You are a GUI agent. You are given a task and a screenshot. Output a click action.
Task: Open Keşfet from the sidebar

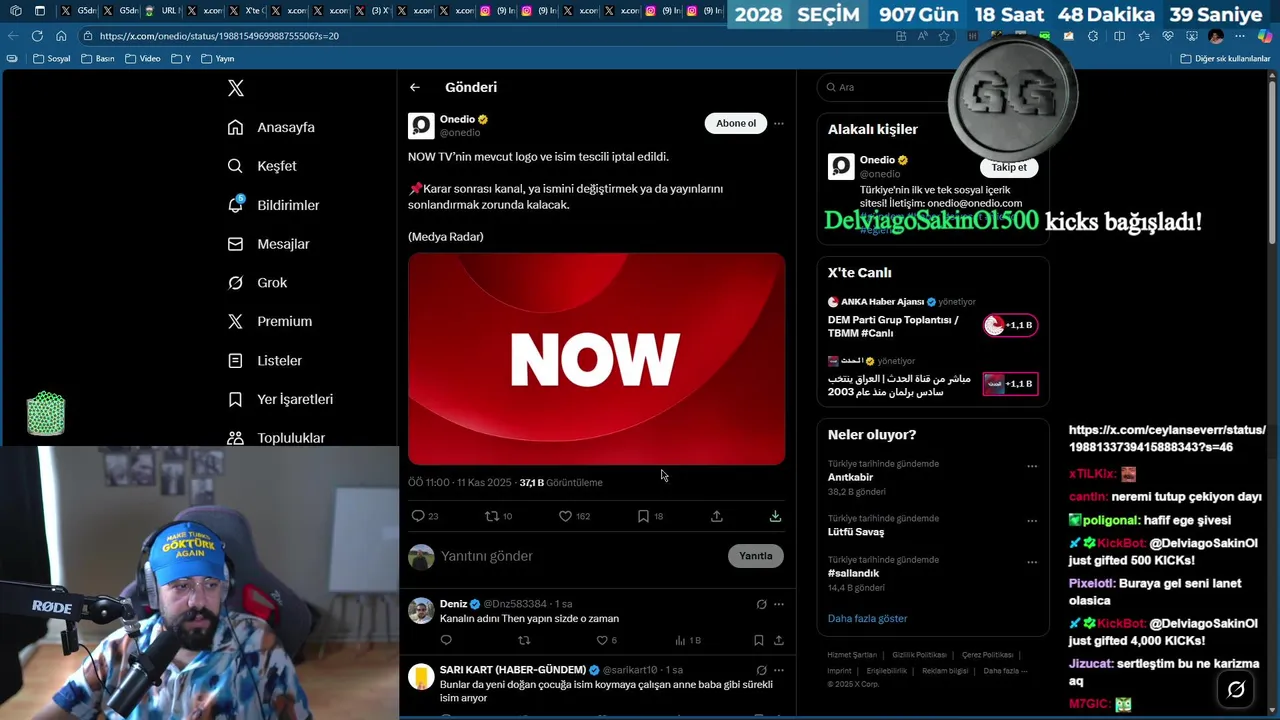pos(262,166)
